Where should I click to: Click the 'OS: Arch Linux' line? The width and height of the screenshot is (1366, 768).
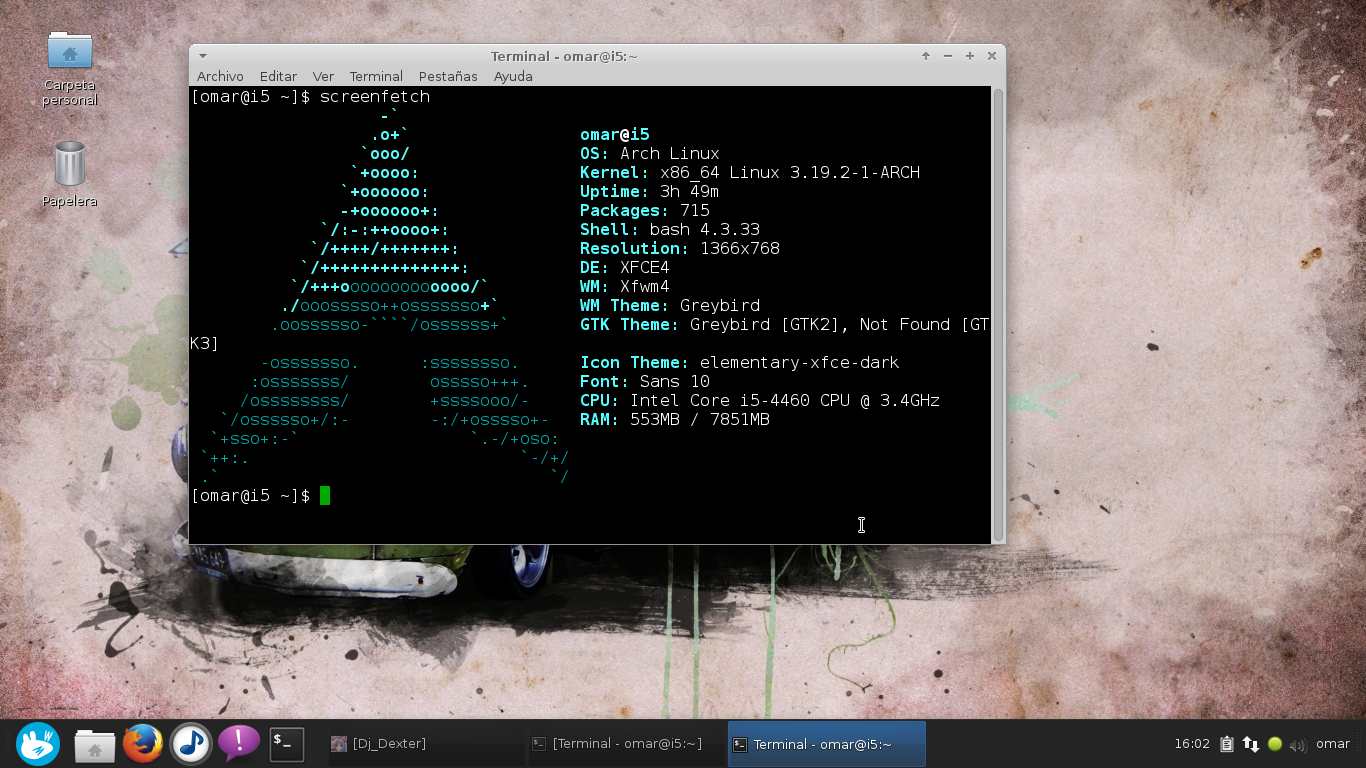(650, 154)
